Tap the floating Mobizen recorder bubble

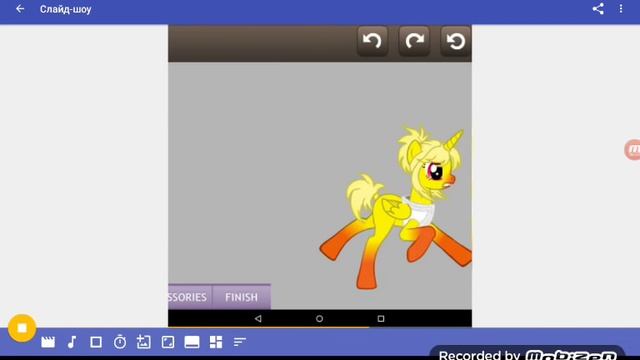[x=632, y=150]
